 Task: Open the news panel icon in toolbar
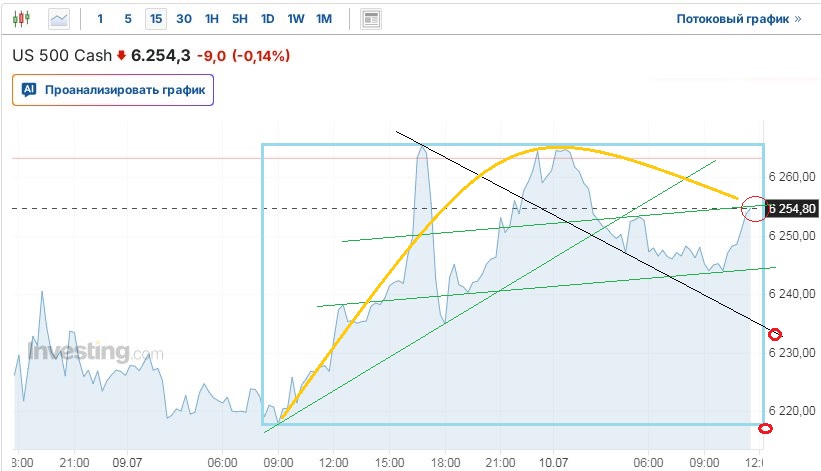(371, 18)
